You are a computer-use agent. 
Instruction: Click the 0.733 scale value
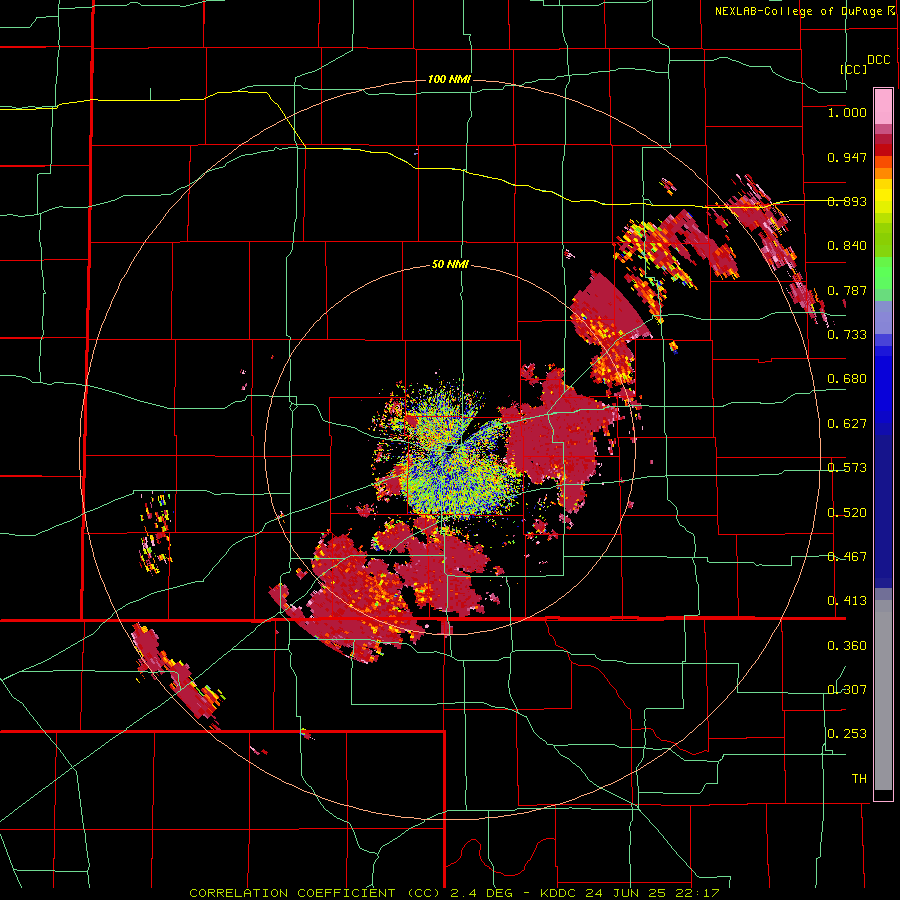[847, 335]
